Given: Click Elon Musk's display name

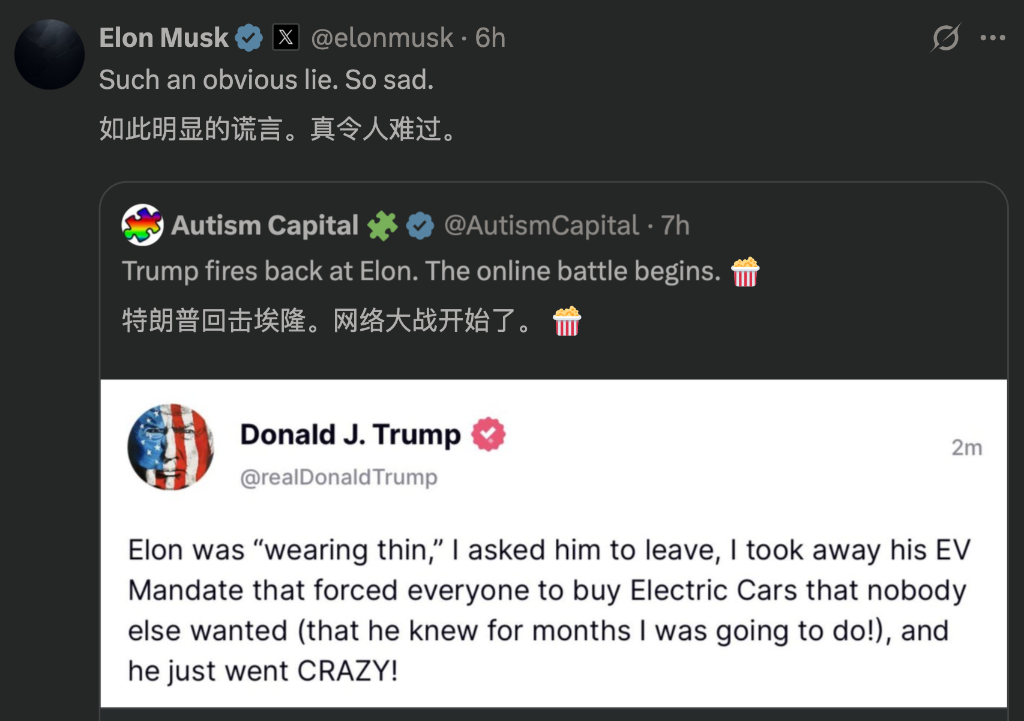Looking at the screenshot, I should coord(163,37).
